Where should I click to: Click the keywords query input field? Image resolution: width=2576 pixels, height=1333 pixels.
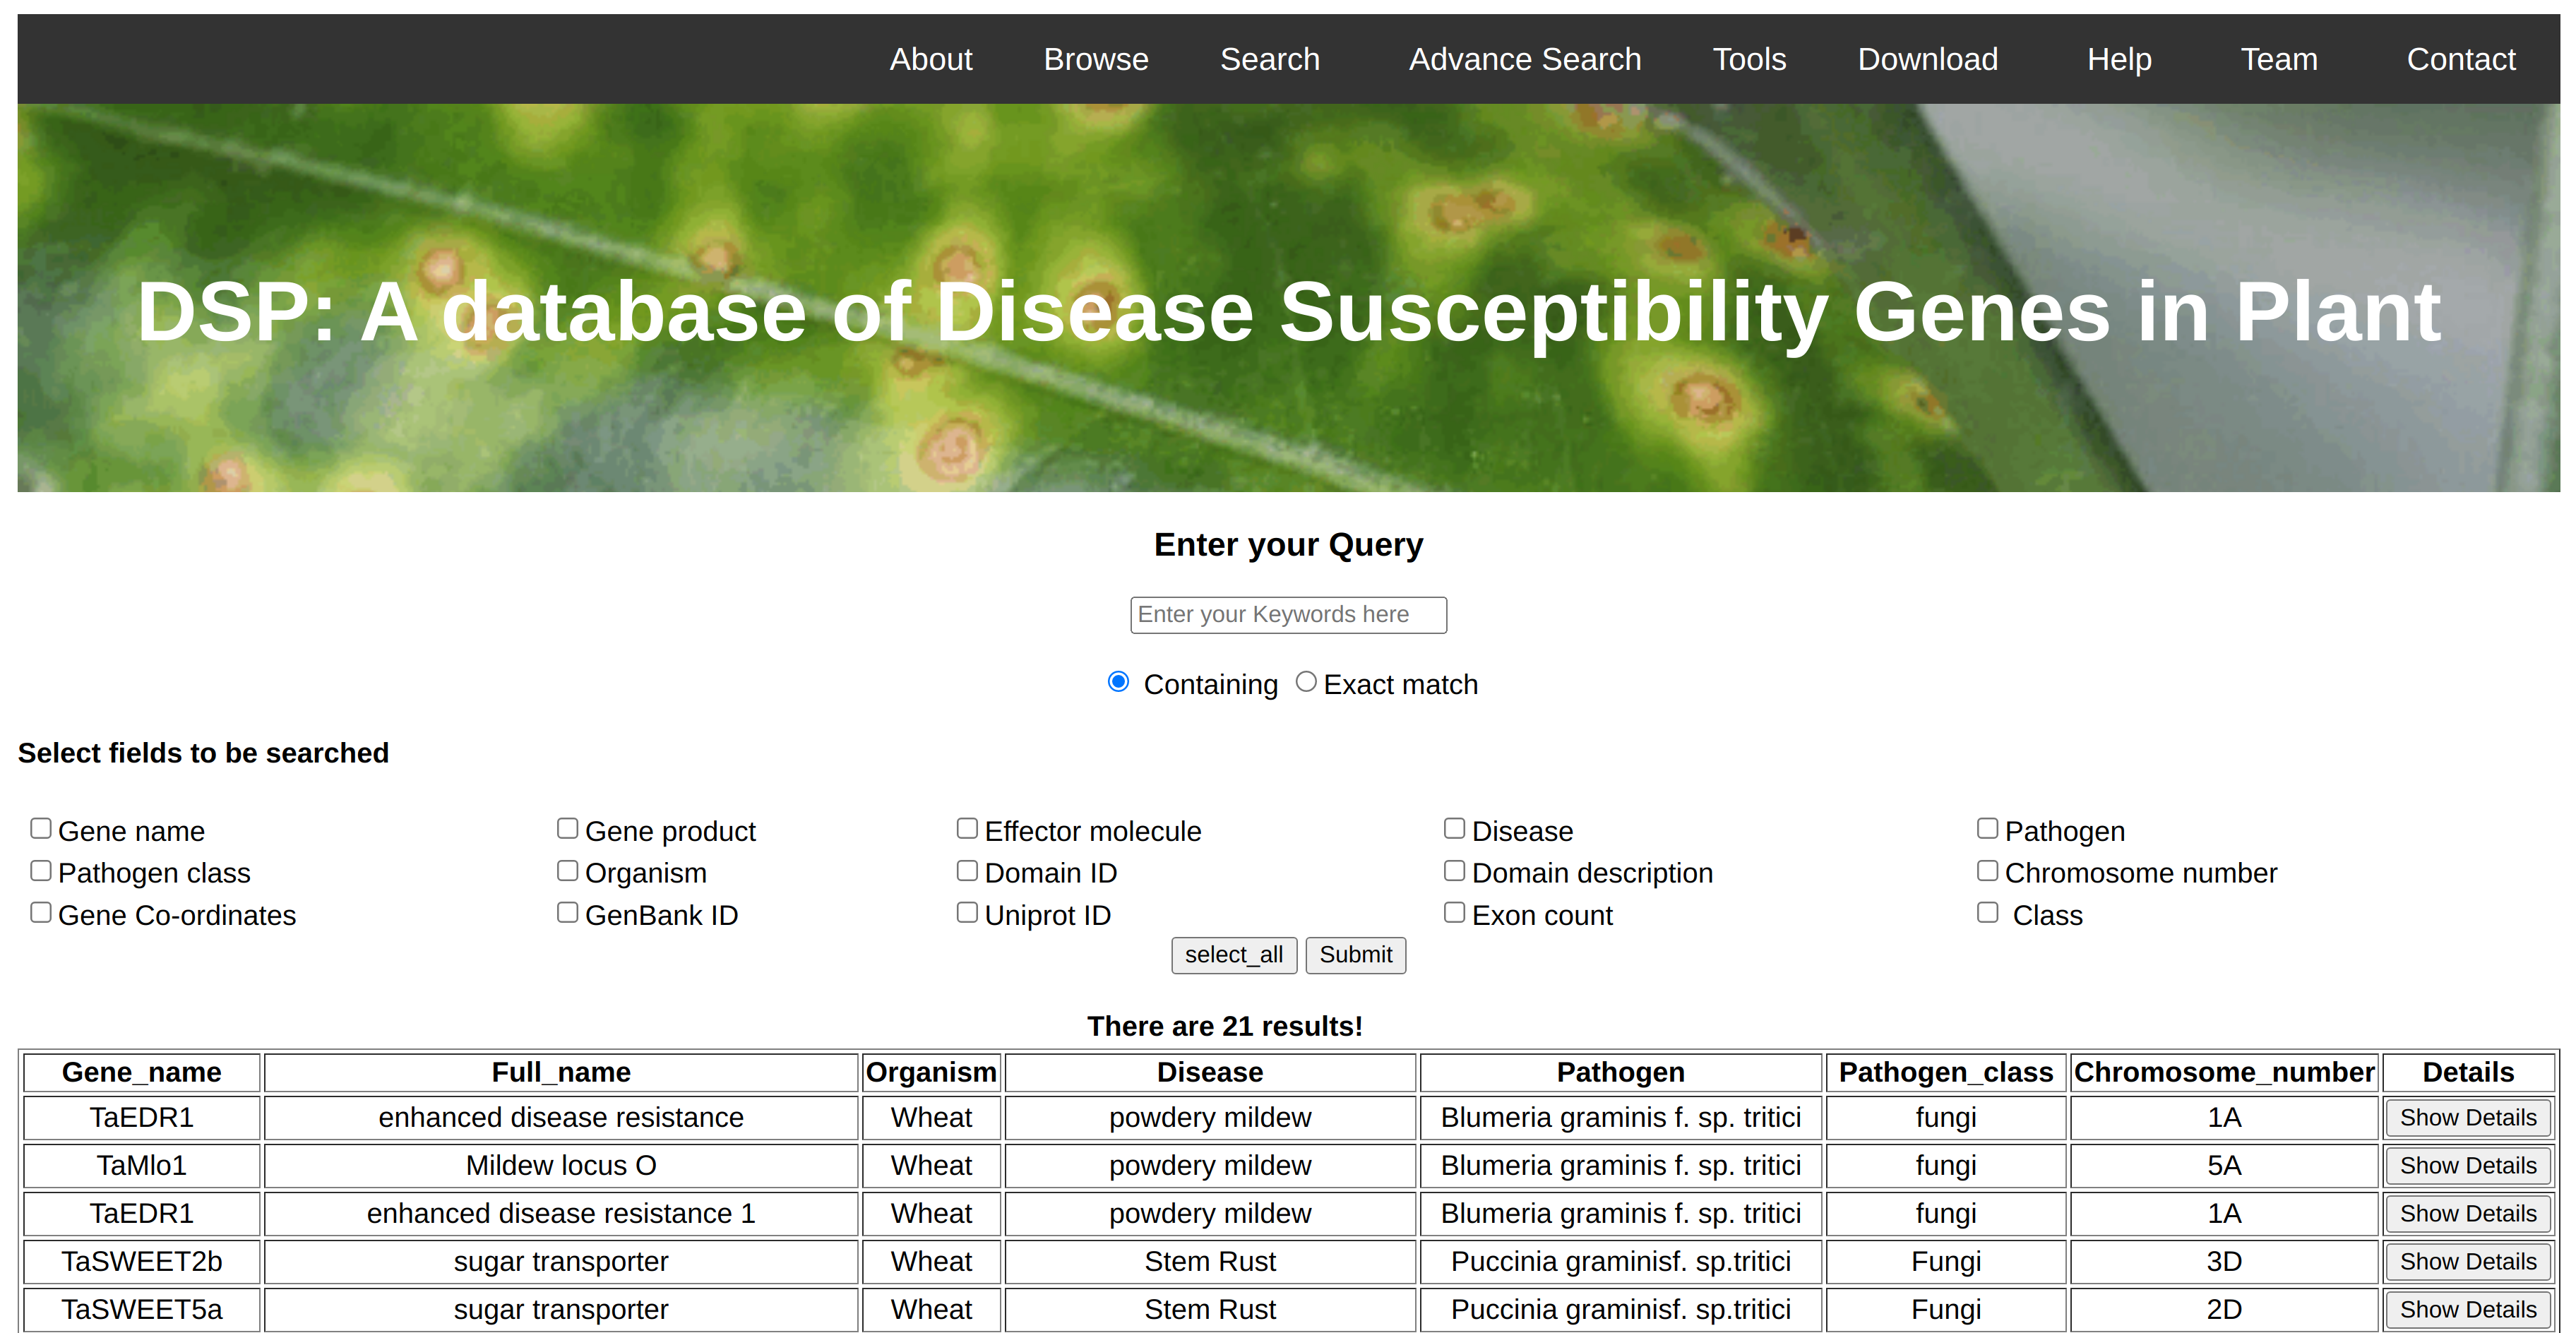[x=1288, y=614]
